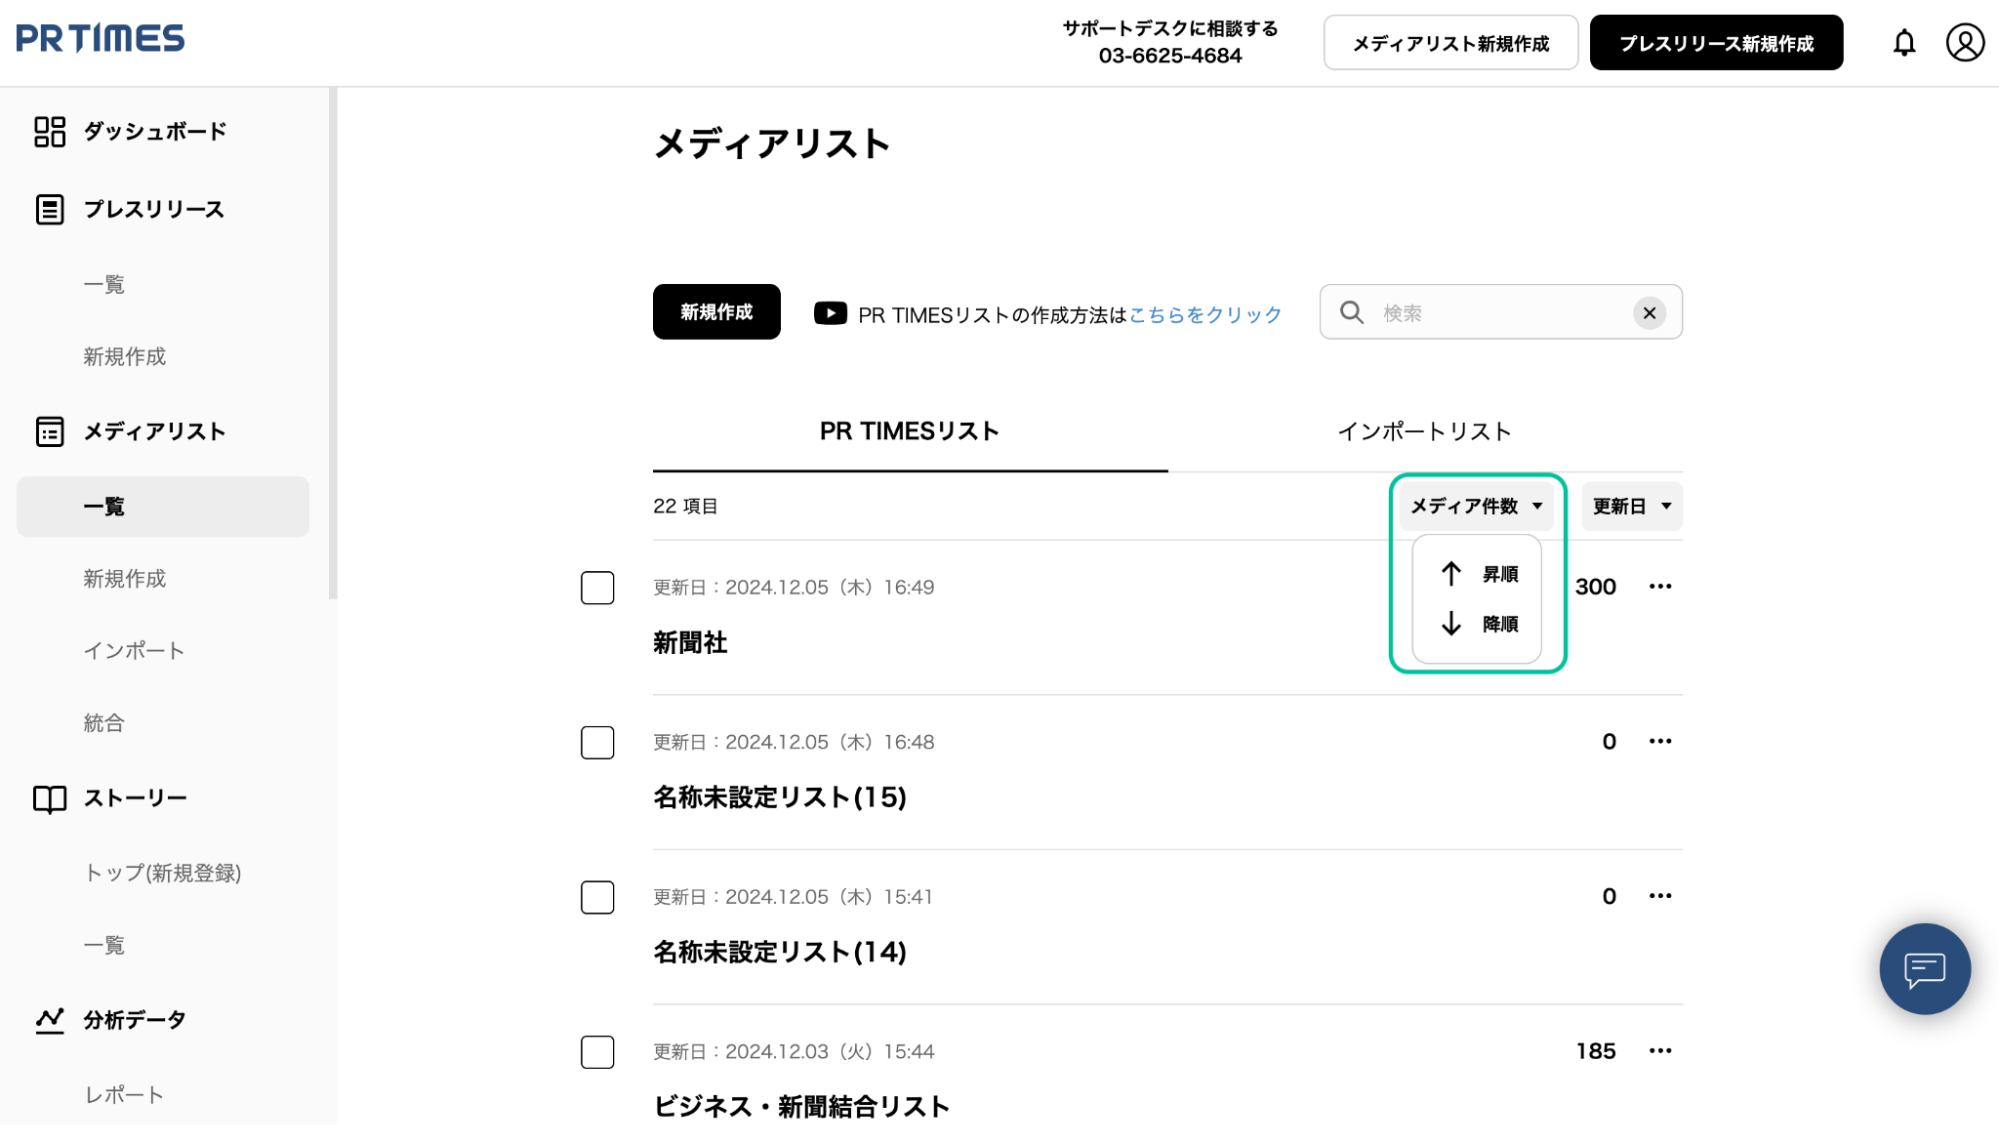The height and width of the screenshot is (1126, 1999).
Task: Choose 降順 descending sort option
Action: (x=1479, y=624)
